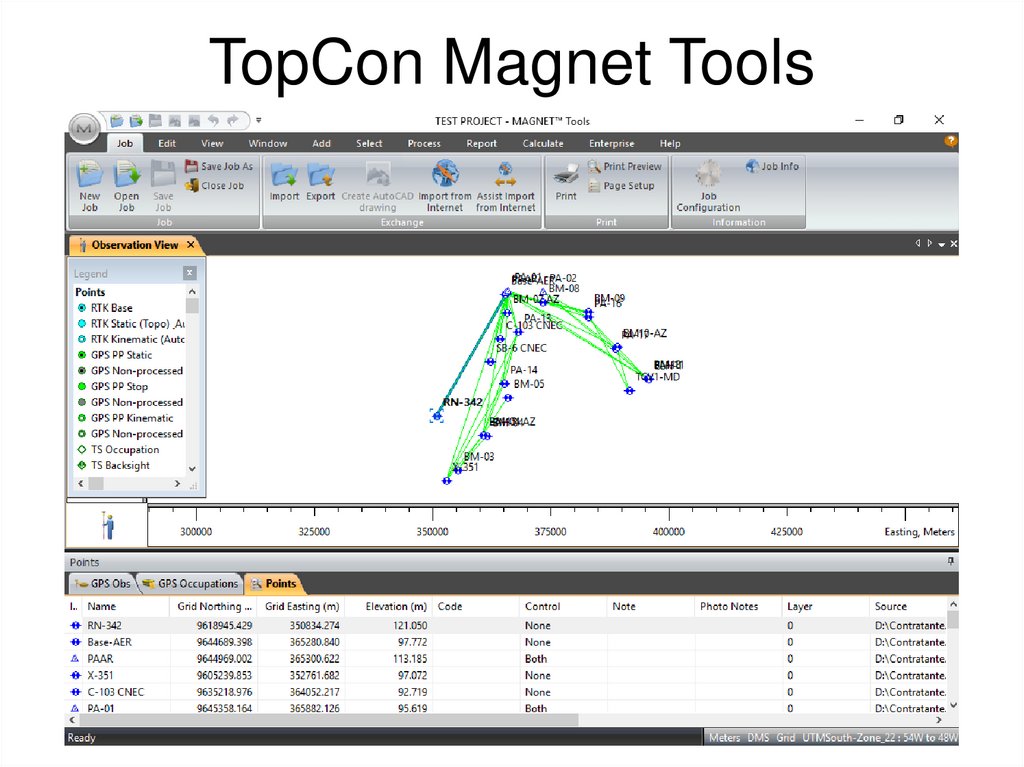Click the Open Job icon
Viewport: 1024px width, 767px height.
coord(126,186)
